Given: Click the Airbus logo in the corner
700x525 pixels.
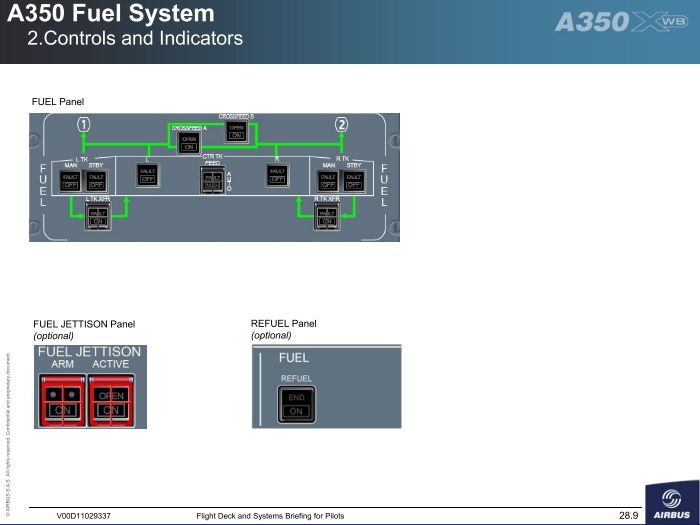Looking at the screenshot, I should click(672, 504).
